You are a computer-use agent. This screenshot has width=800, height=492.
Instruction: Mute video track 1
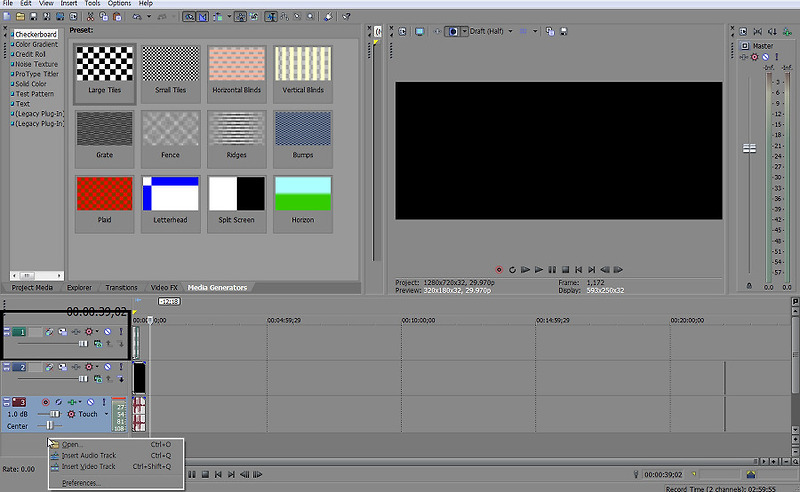click(108, 332)
